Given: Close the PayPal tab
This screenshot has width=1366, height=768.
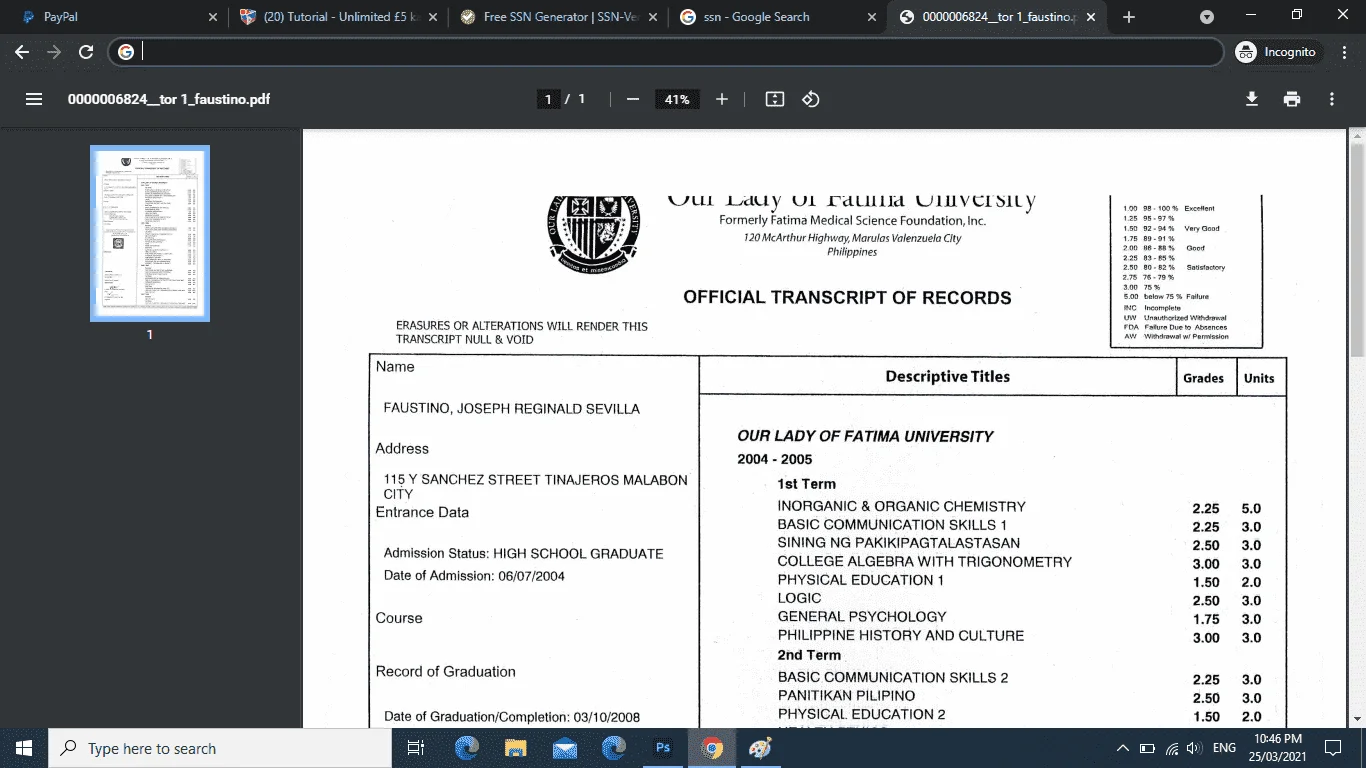Looking at the screenshot, I should (212, 17).
